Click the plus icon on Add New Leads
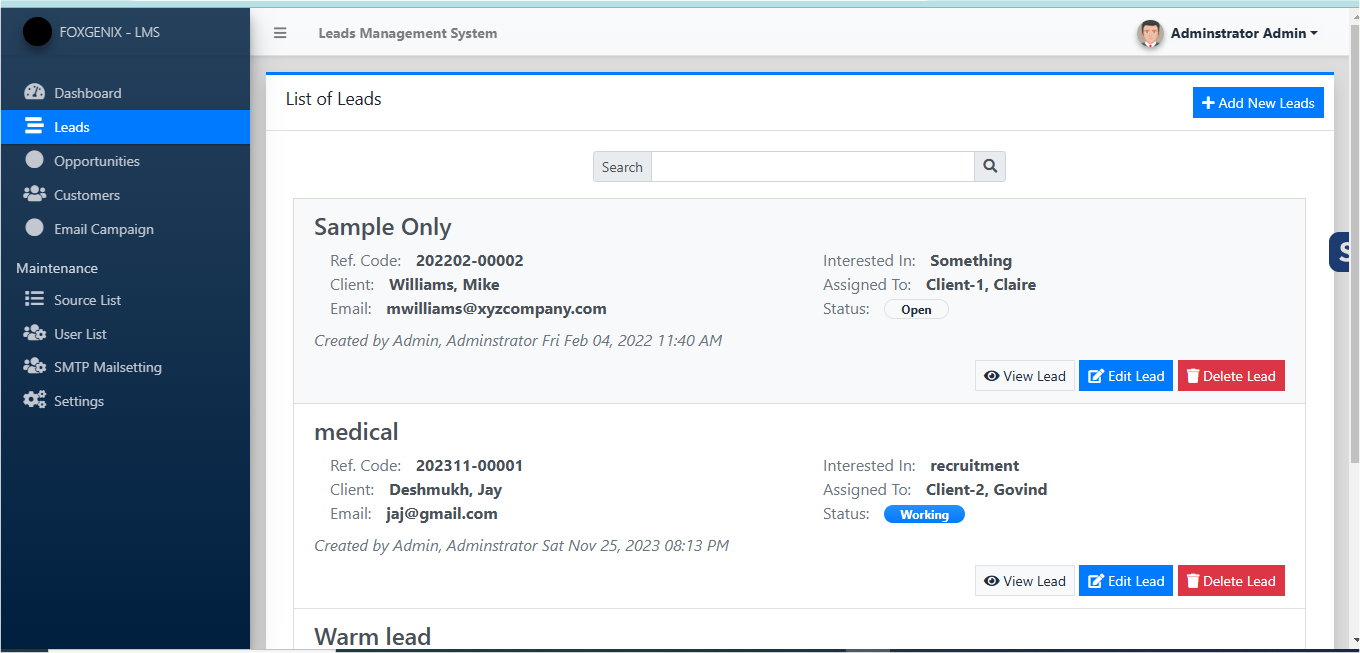The image size is (1360, 653). click(x=1208, y=103)
